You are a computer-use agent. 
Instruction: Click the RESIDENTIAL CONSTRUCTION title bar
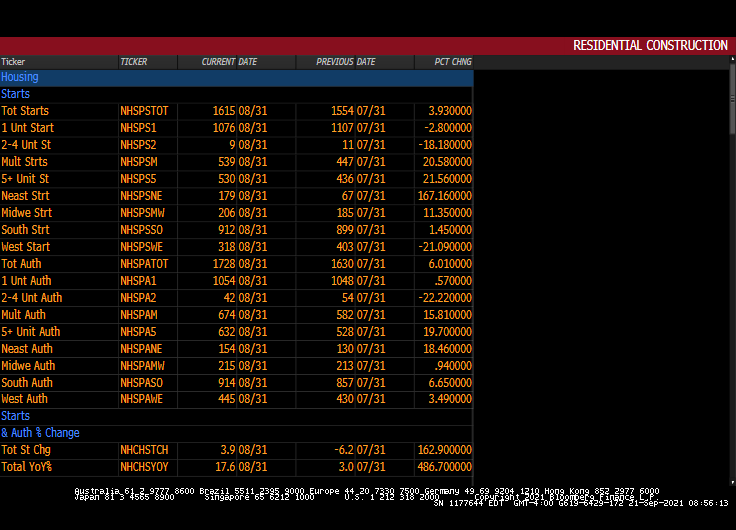coord(650,45)
